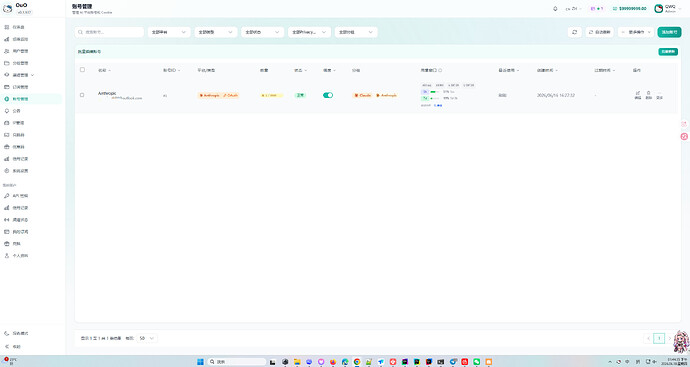
Task: Open Google Chrome from the Windows taskbar
Action: pyautogui.click(x=357, y=362)
